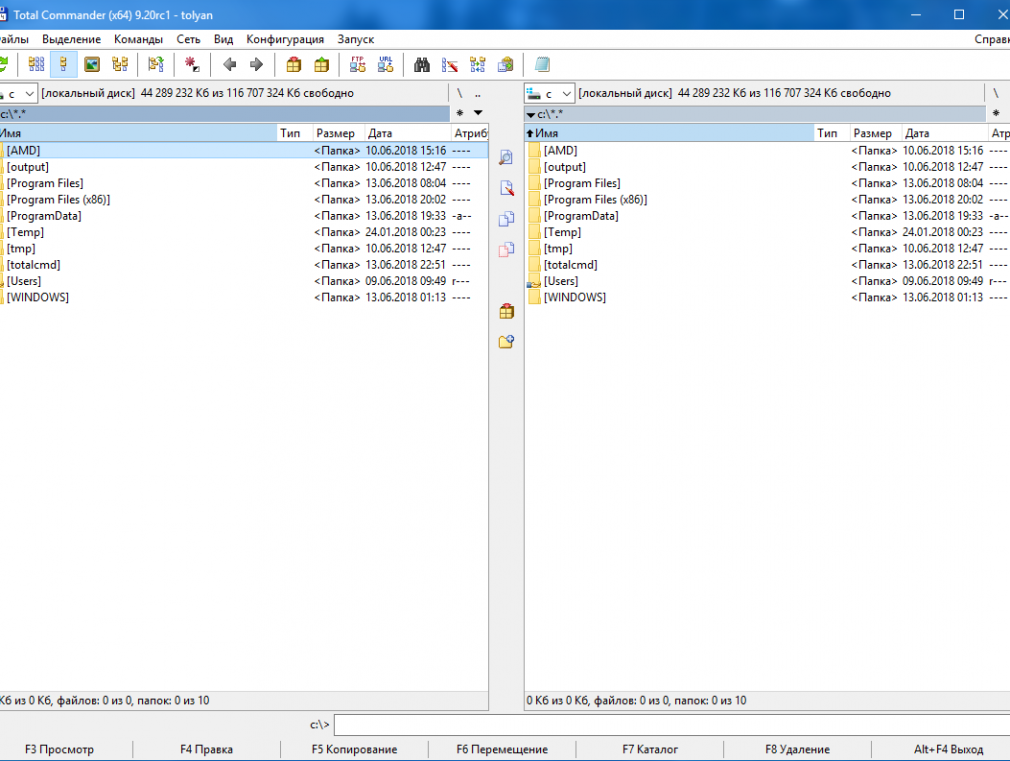Sort right panel by Дата column

click(x=944, y=133)
